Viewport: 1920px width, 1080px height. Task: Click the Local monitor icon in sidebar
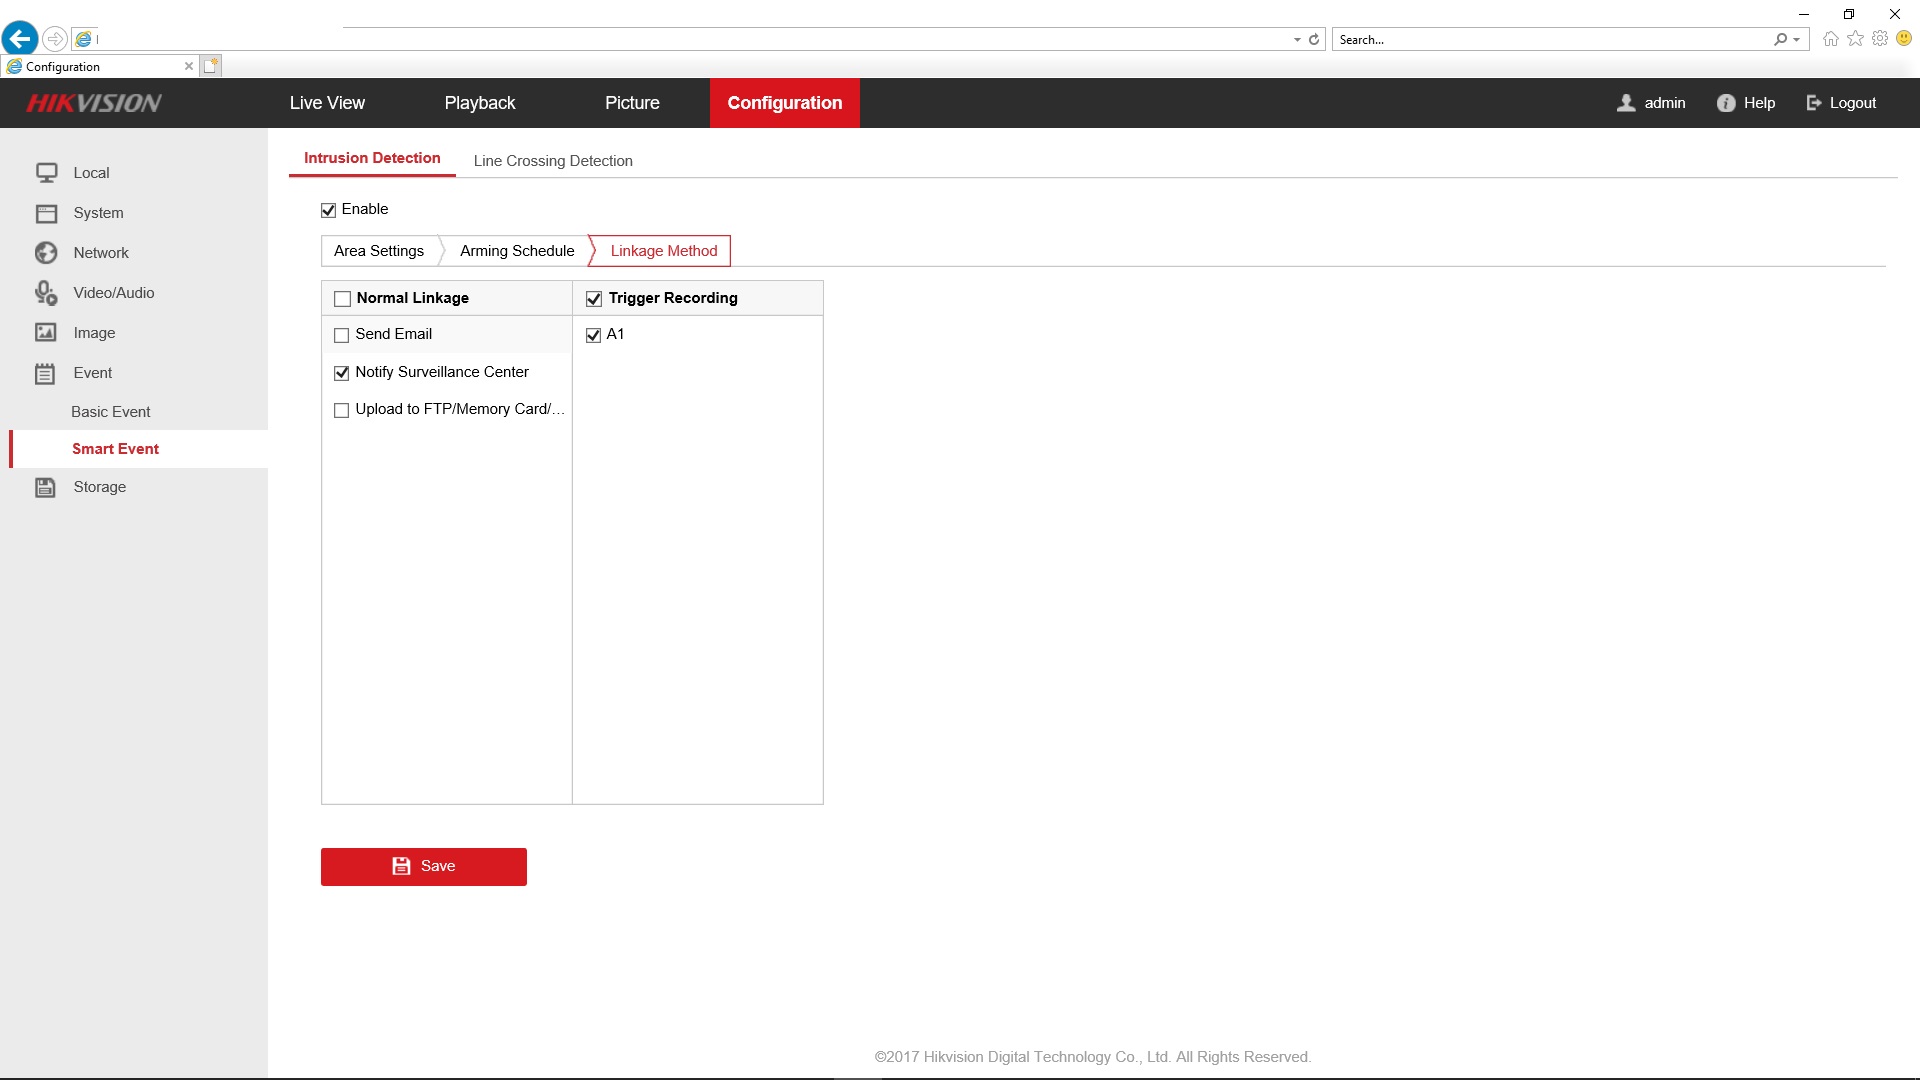pos(46,173)
